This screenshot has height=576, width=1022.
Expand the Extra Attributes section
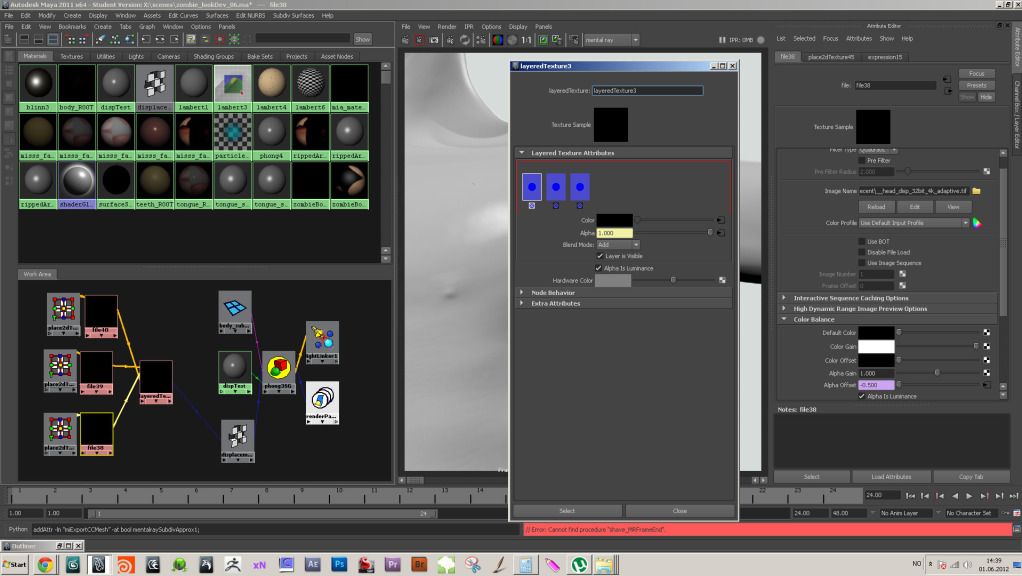pyautogui.click(x=521, y=303)
